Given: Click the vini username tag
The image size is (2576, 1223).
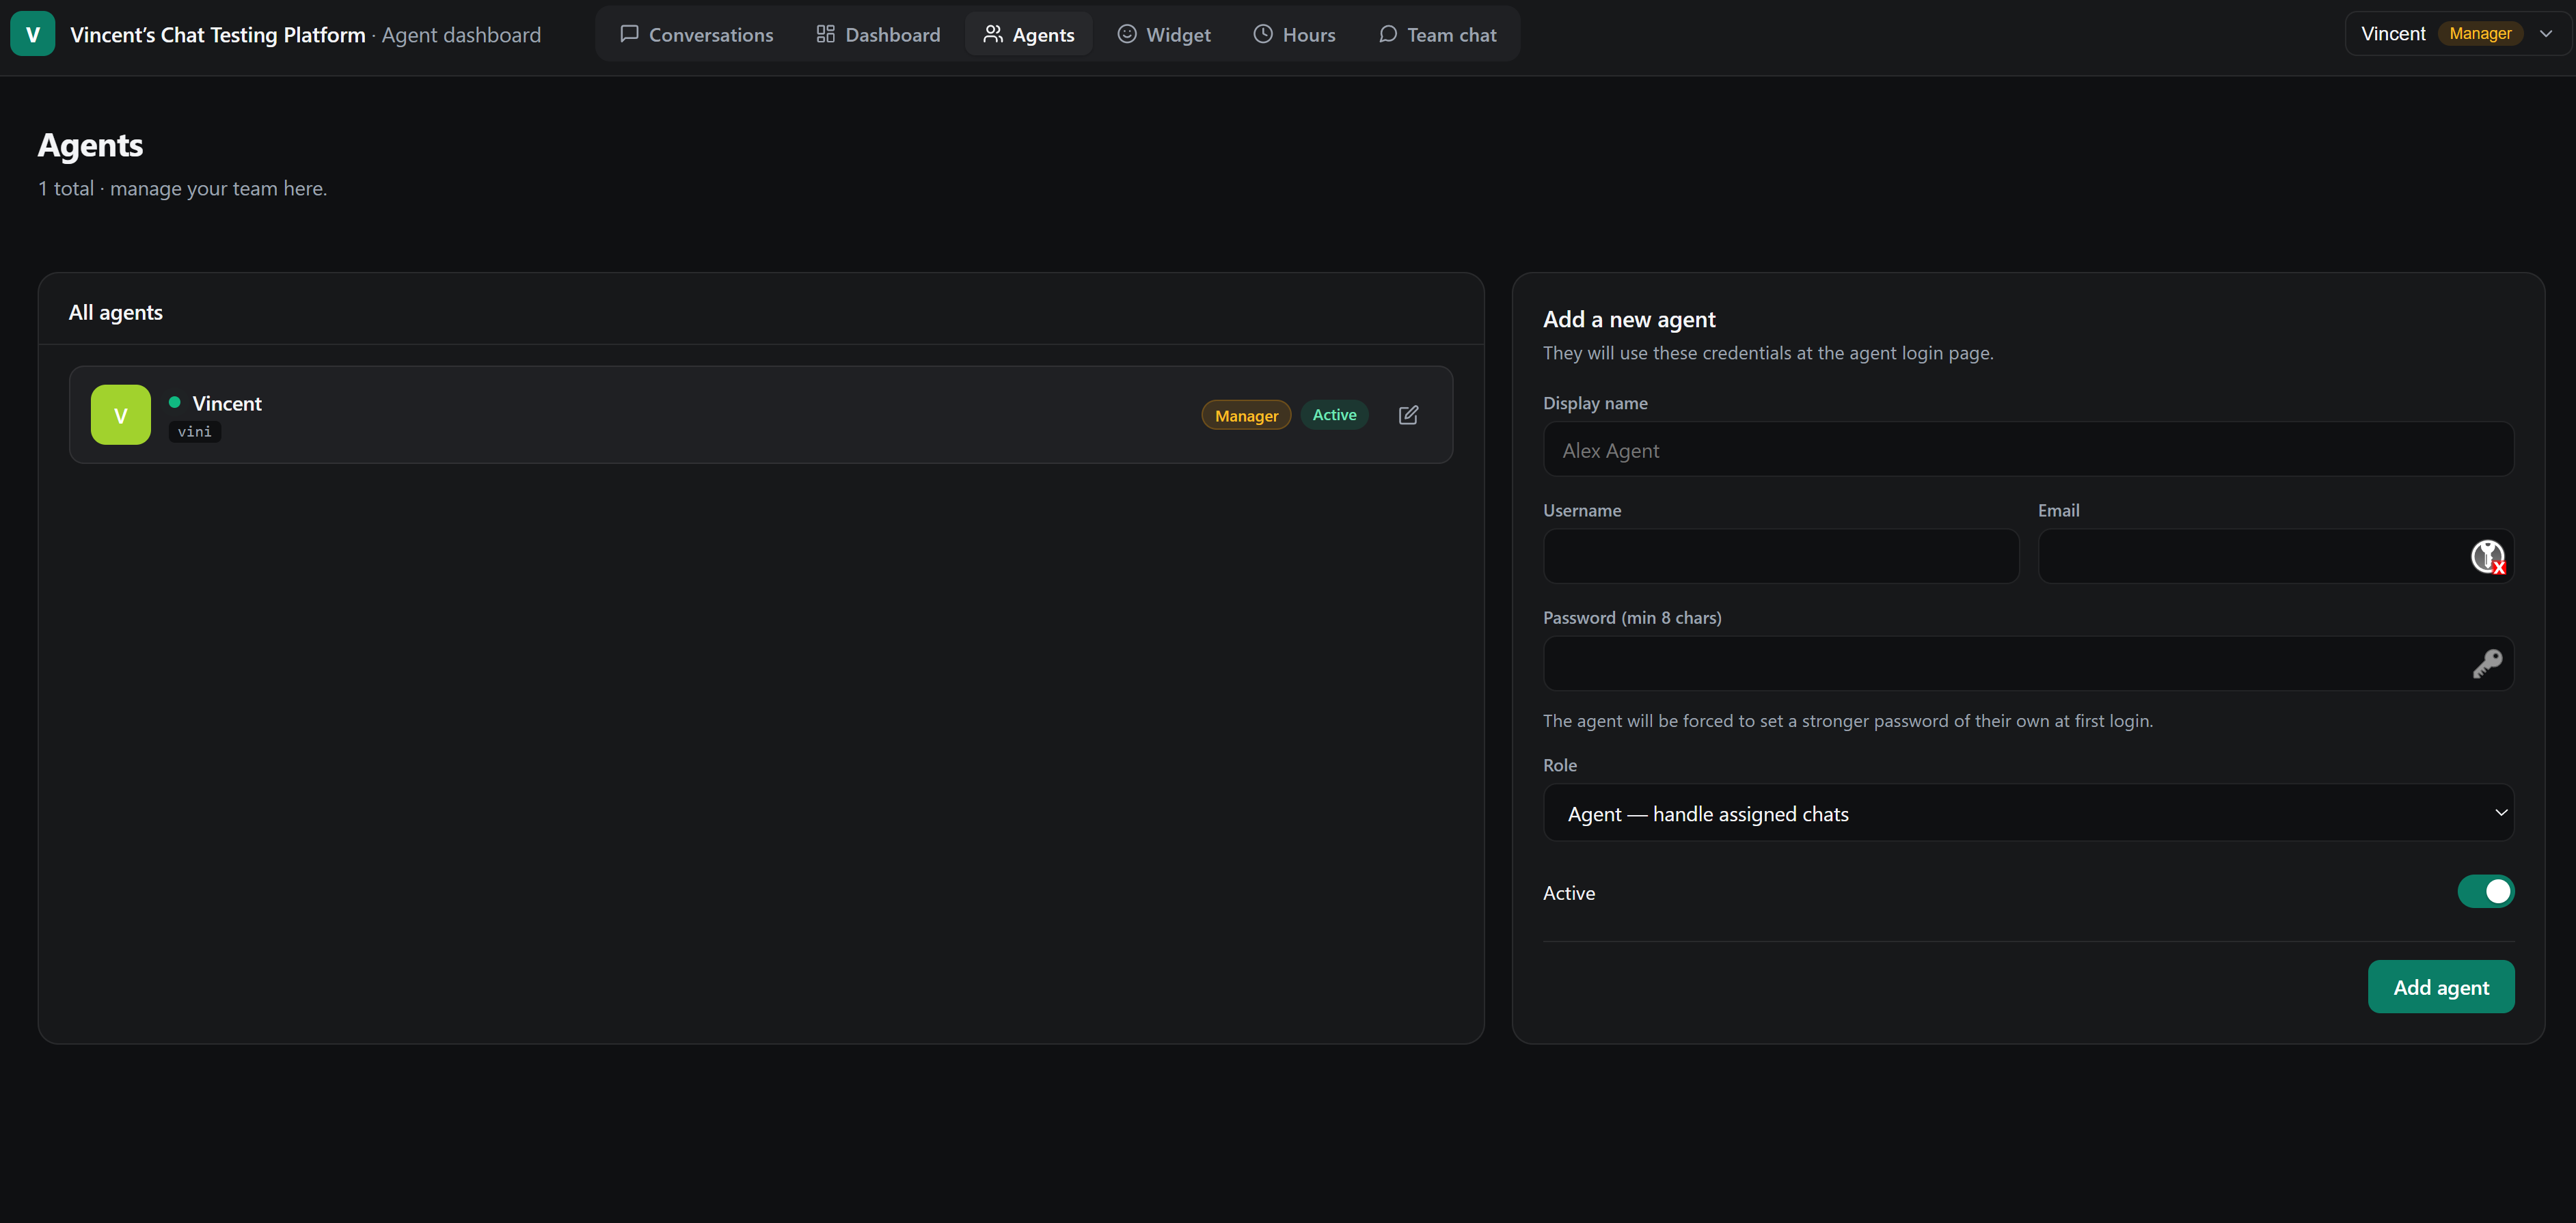Looking at the screenshot, I should (195, 432).
